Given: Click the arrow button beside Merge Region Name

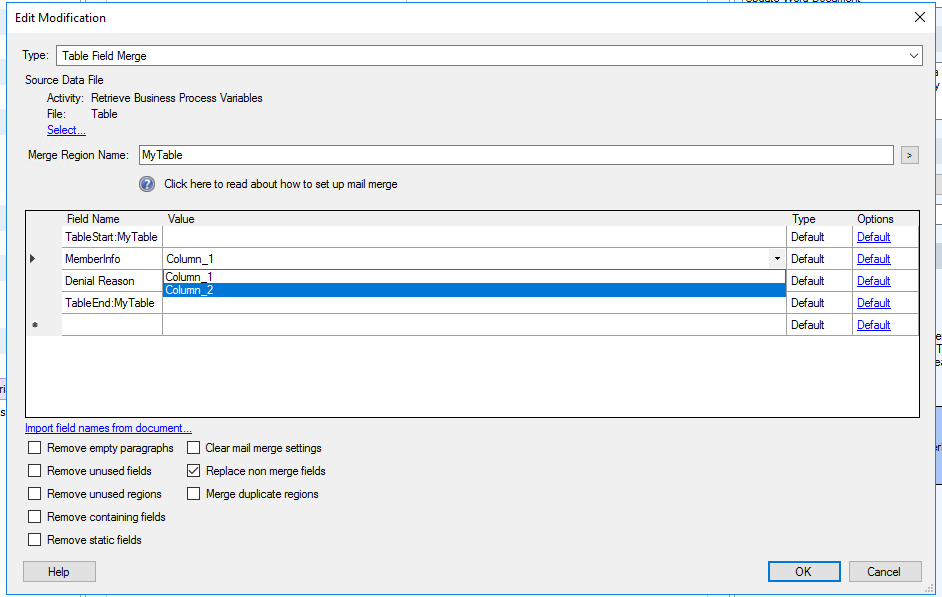Looking at the screenshot, I should click(x=909, y=155).
